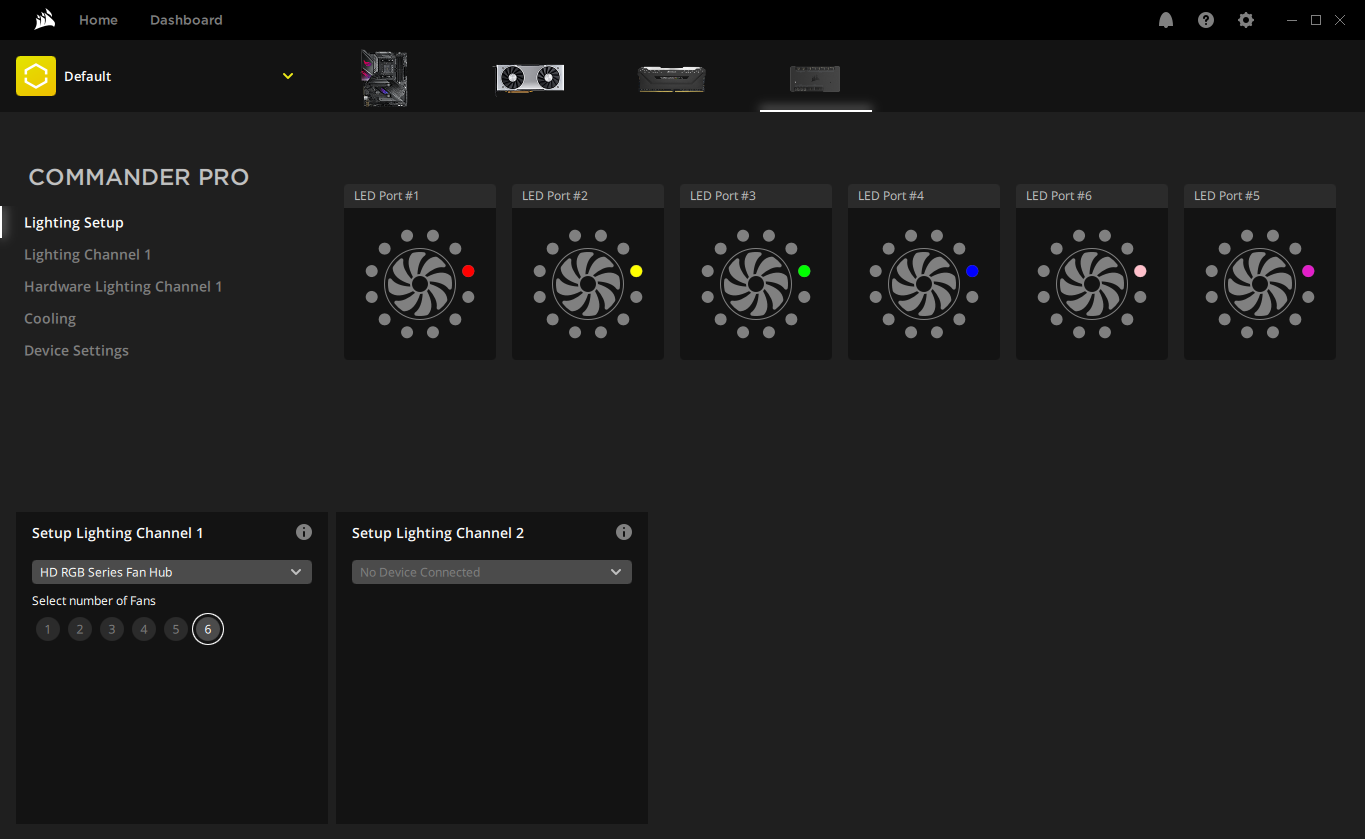The height and width of the screenshot is (839, 1365).
Task: Click the green LED on Port #3 fan
Action: (x=804, y=271)
